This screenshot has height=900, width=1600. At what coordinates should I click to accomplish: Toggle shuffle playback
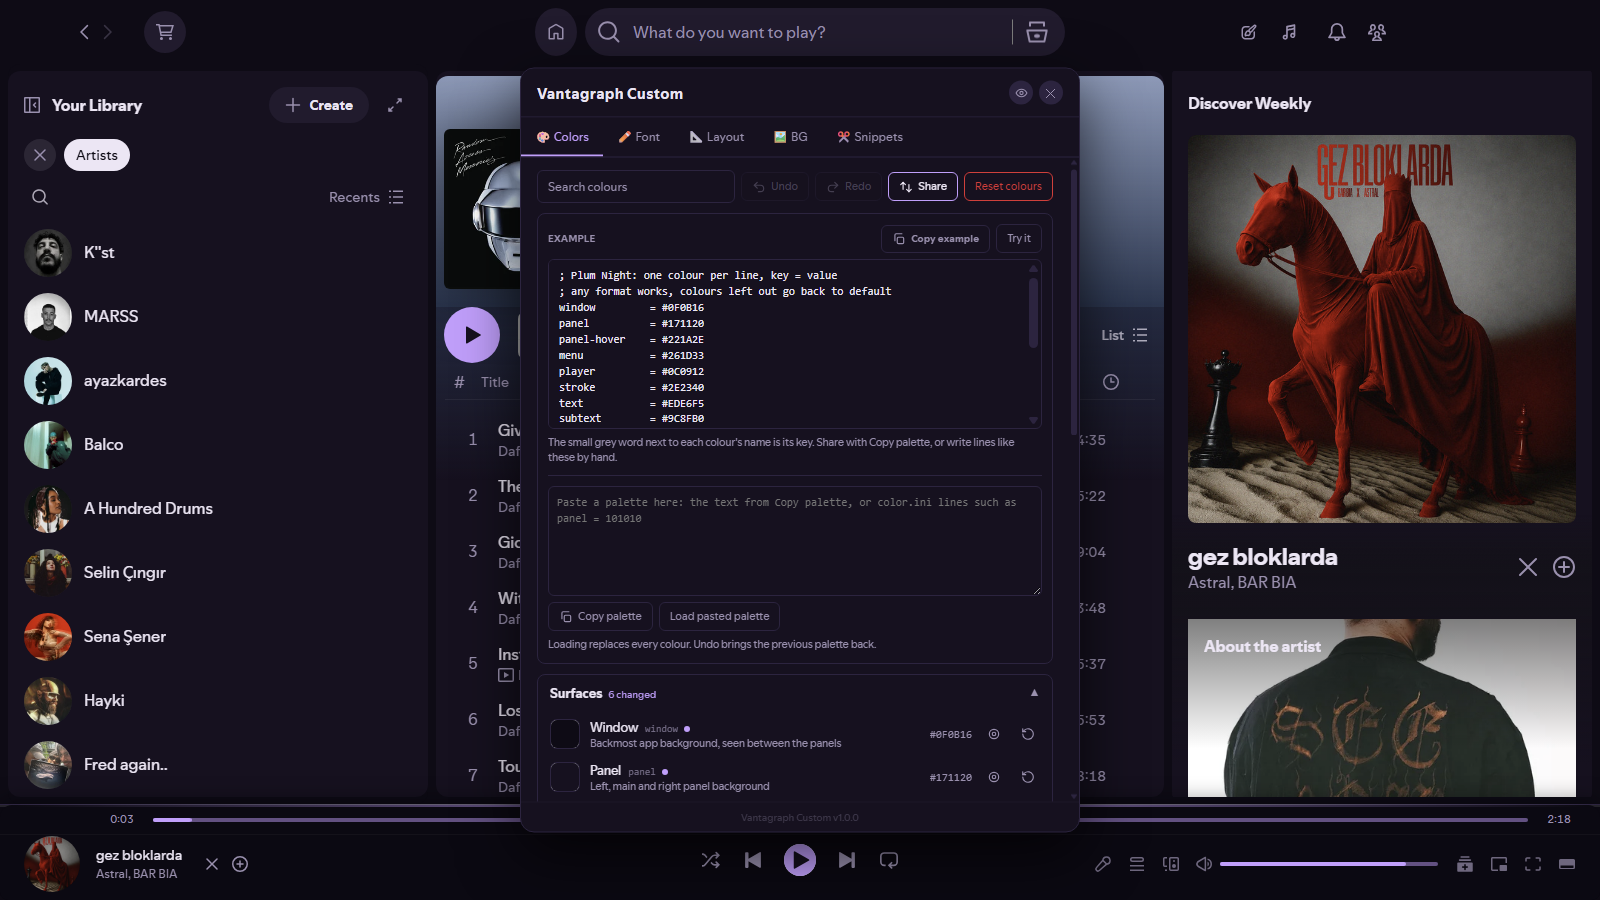pyautogui.click(x=711, y=860)
